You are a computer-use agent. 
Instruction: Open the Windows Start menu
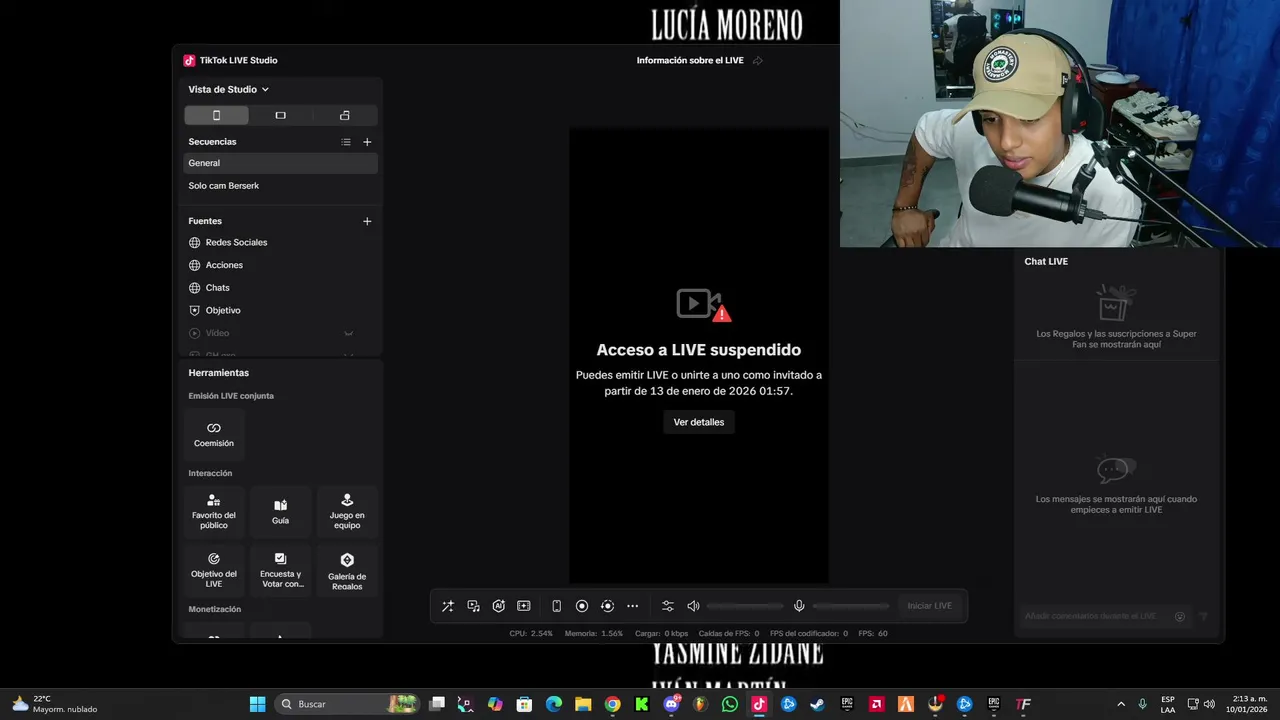pyautogui.click(x=257, y=704)
